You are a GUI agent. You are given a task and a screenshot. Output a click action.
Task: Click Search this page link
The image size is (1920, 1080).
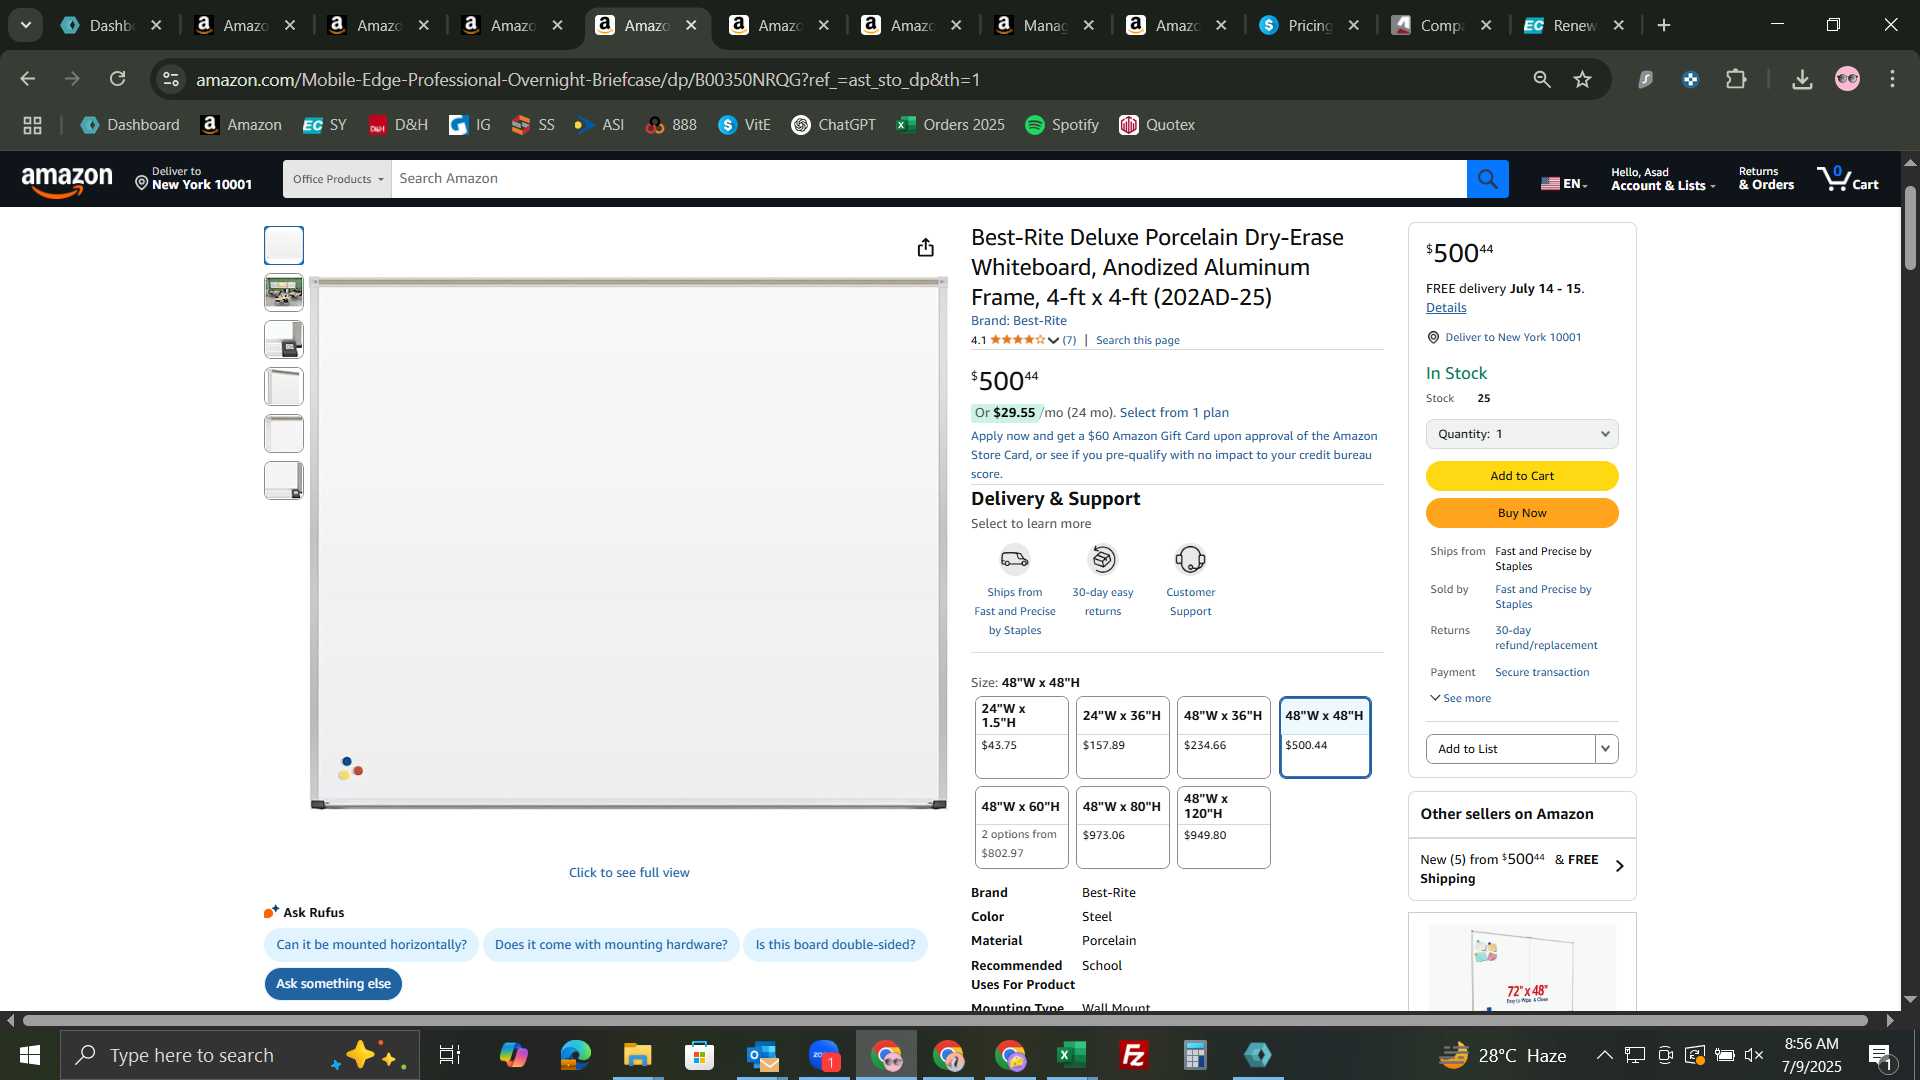[1137, 341]
